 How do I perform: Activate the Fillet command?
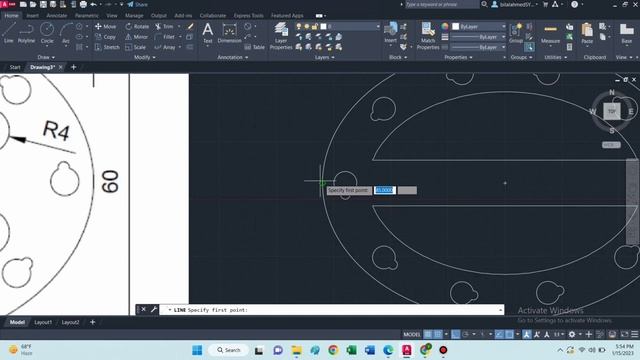click(x=165, y=37)
